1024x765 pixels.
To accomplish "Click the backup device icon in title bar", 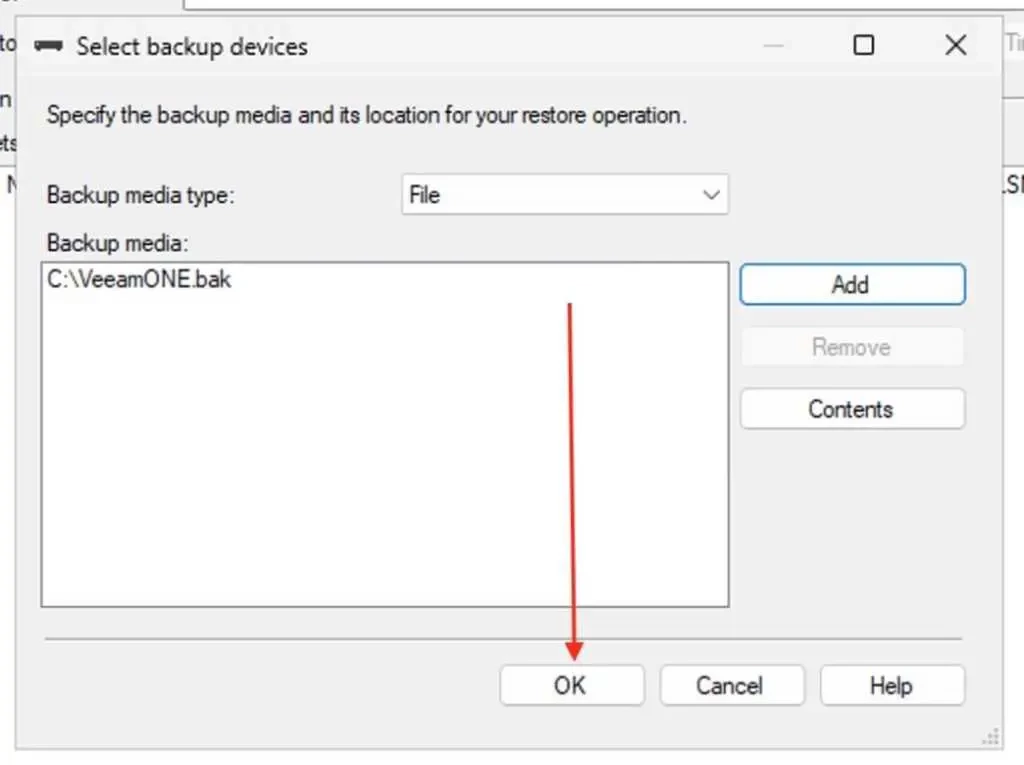I will 49,46.
